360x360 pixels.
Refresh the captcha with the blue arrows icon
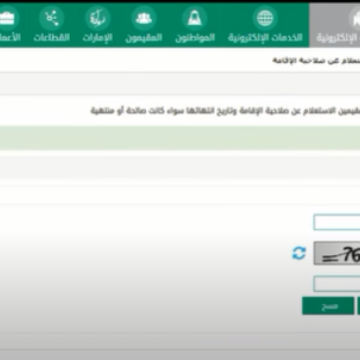coord(299,253)
